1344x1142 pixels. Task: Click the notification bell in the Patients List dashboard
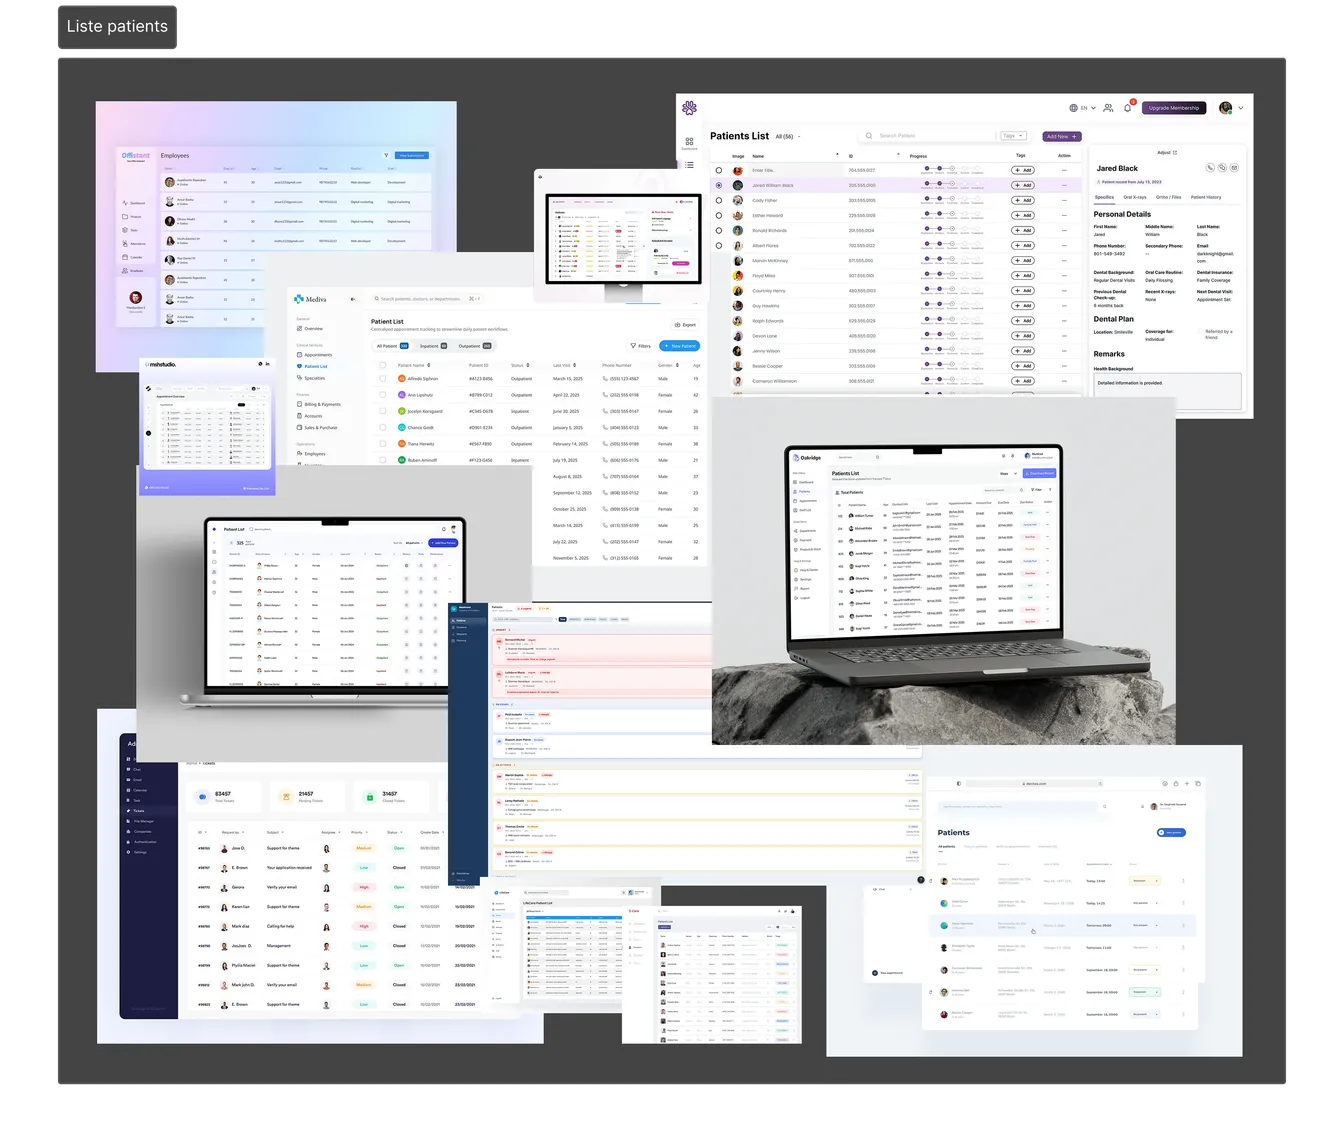(x=1127, y=108)
